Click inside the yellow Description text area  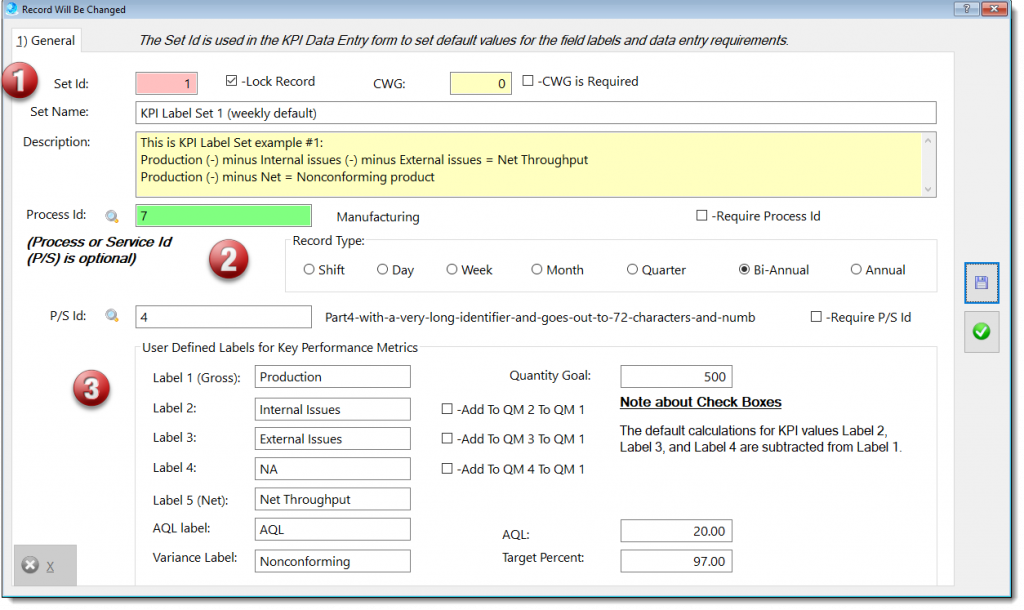pyautogui.click(x=528, y=165)
